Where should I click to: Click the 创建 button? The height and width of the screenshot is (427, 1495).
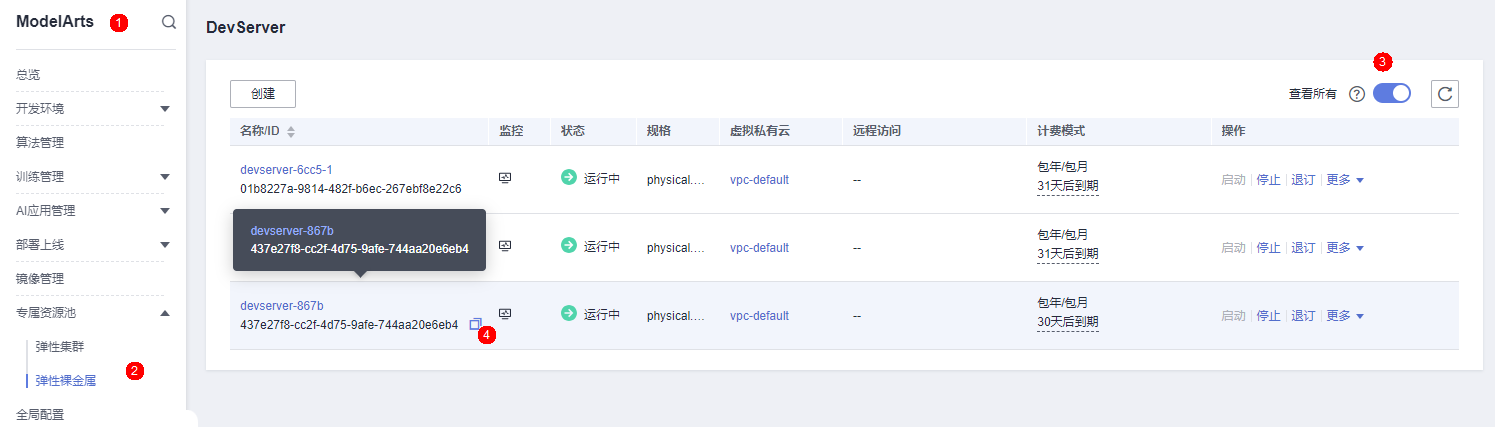point(263,94)
